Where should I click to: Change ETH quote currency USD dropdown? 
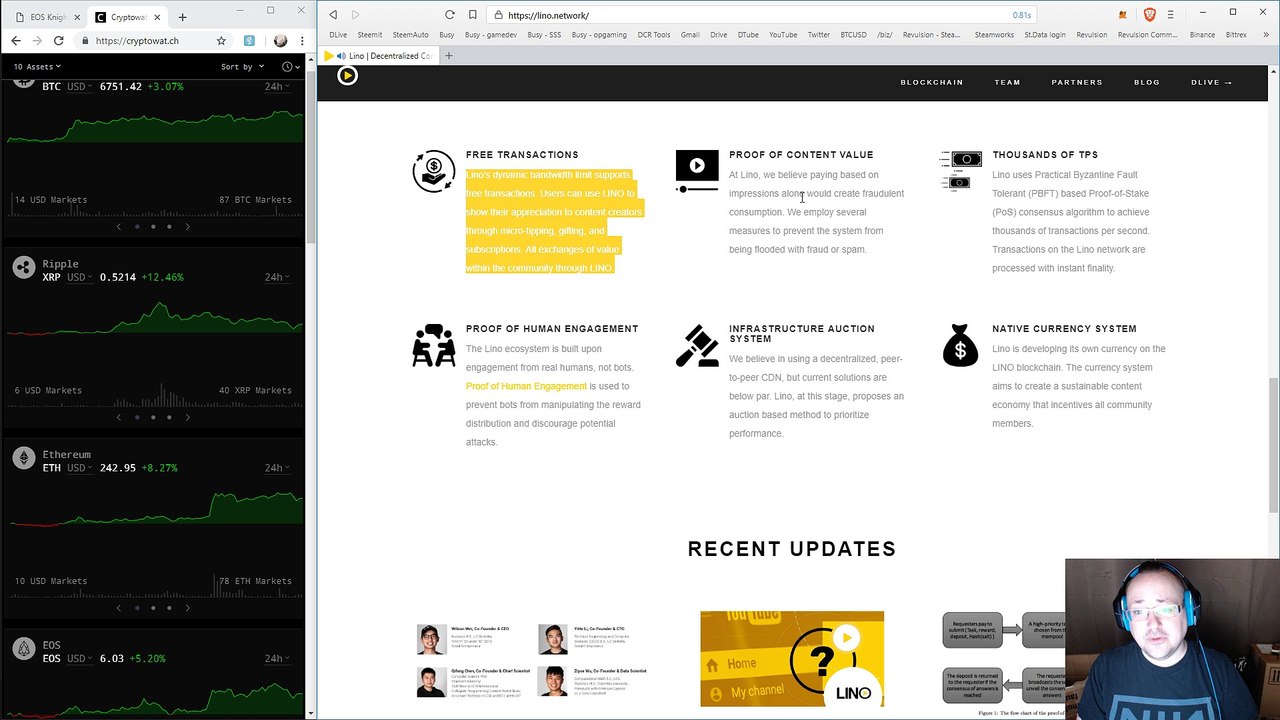(x=79, y=468)
